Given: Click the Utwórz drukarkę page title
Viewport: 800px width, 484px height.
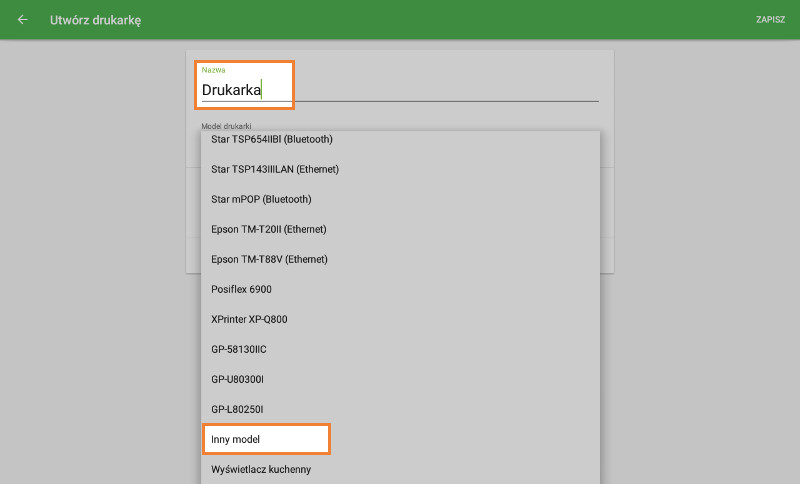Looking at the screenshot, I should (95, 20).
